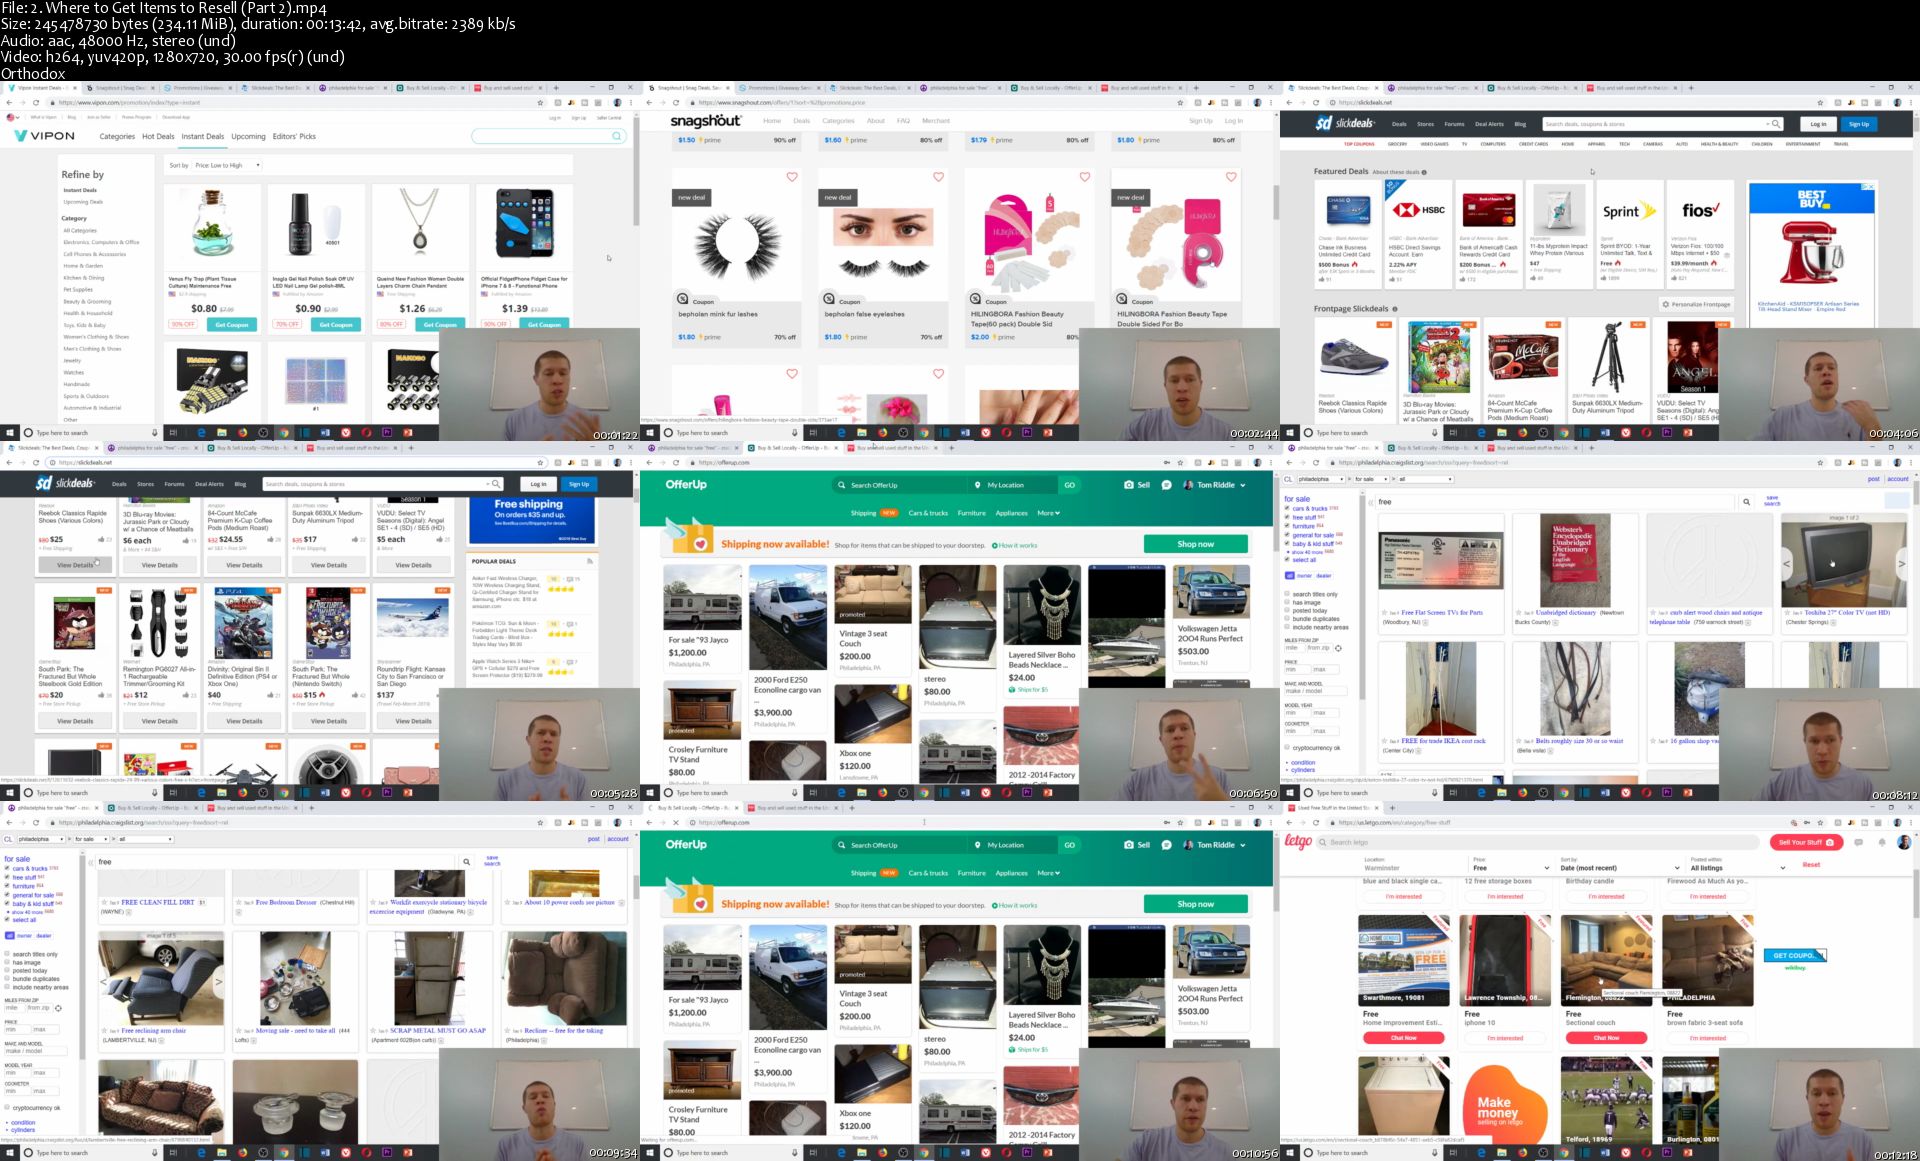
Task: Click the My Location pin in the 00:10:56 OfferUp frame
Action: click(x=977, y=845)
